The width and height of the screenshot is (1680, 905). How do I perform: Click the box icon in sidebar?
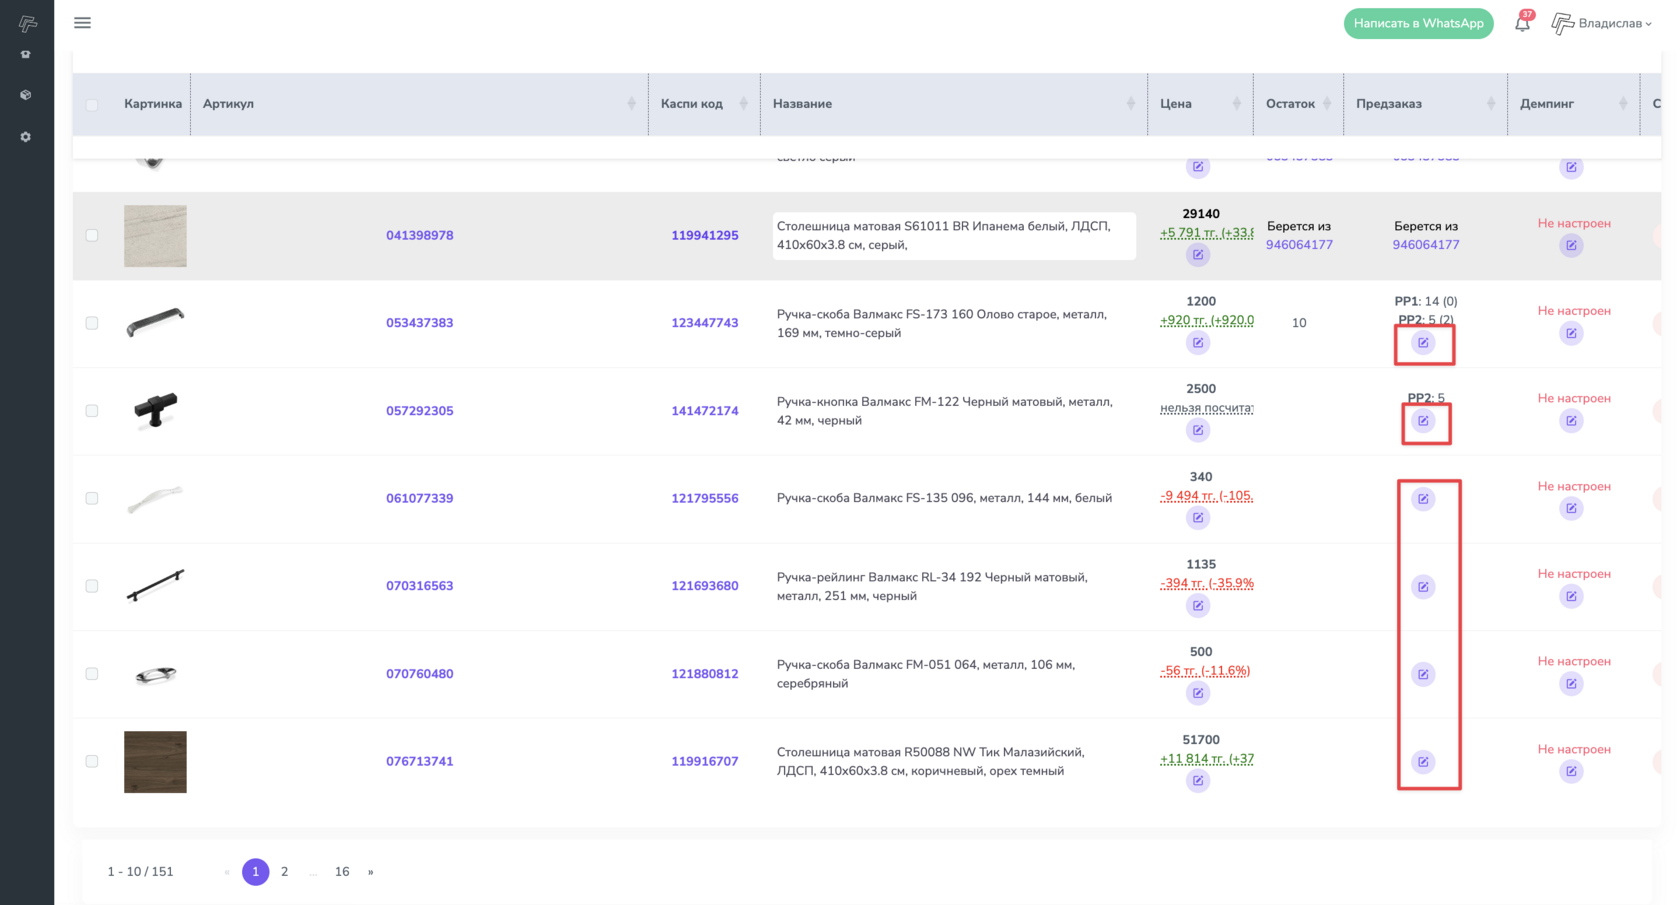(26, 95)
